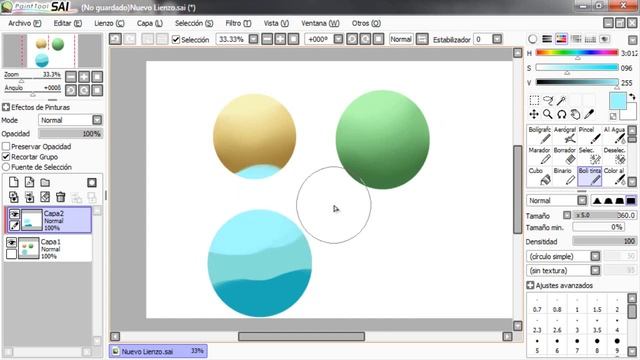This screenshot has height=360, width=640.
Task: Open the Editar menu
Action: [68, 23]
